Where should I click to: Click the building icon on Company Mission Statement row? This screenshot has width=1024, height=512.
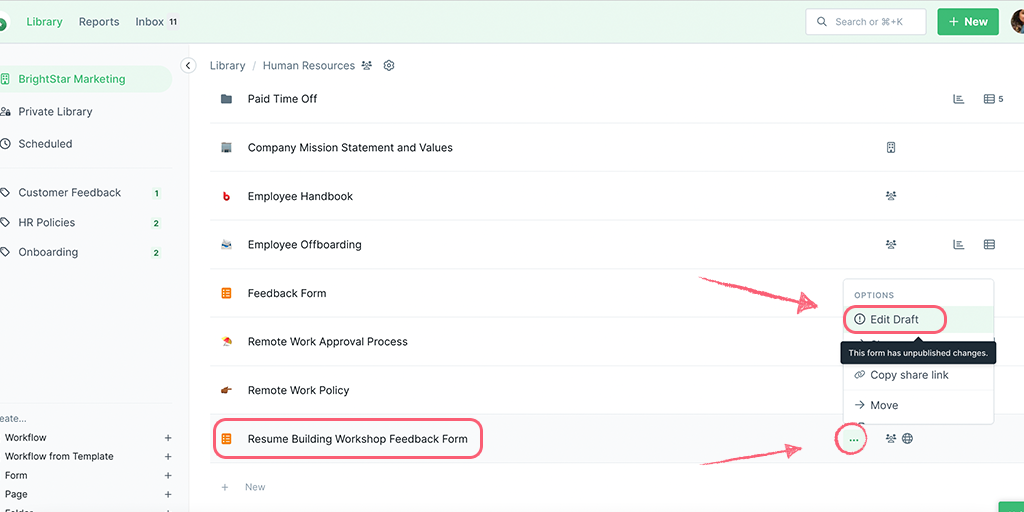pyautogui.click(x=891, y=148)
